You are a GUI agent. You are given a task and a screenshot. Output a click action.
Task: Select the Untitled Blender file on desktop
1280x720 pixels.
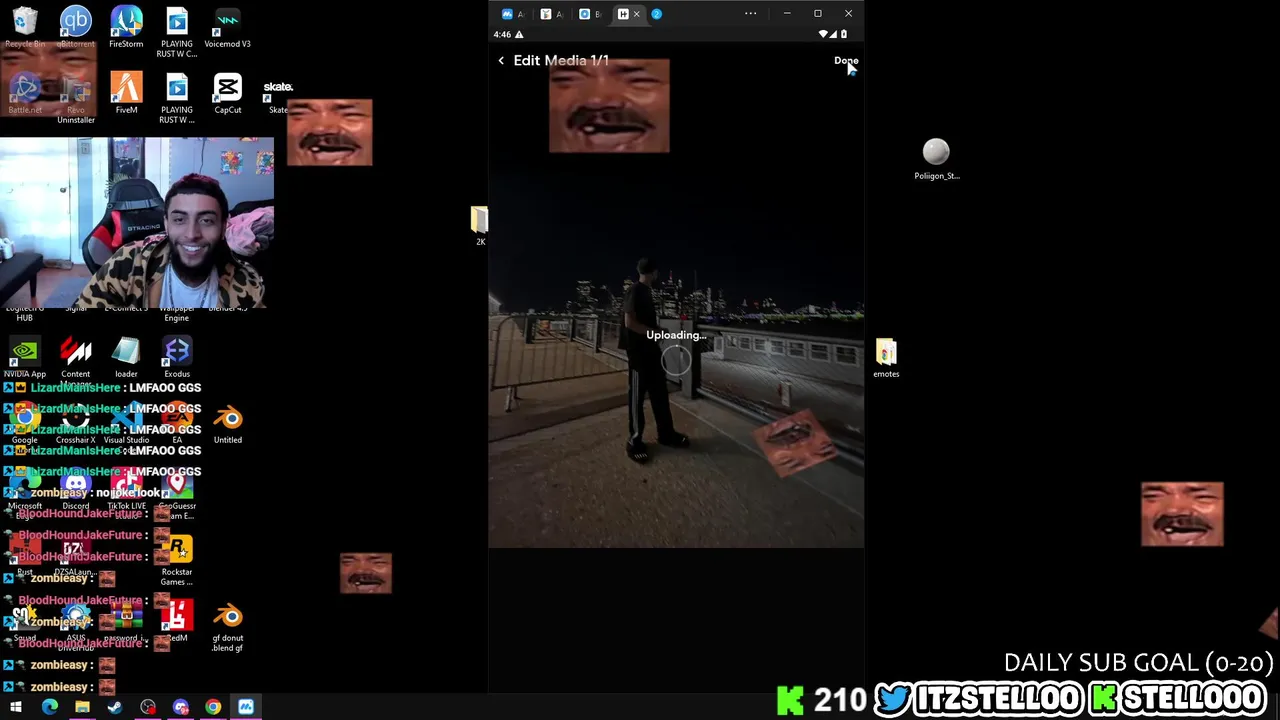(x=228, y=424)
